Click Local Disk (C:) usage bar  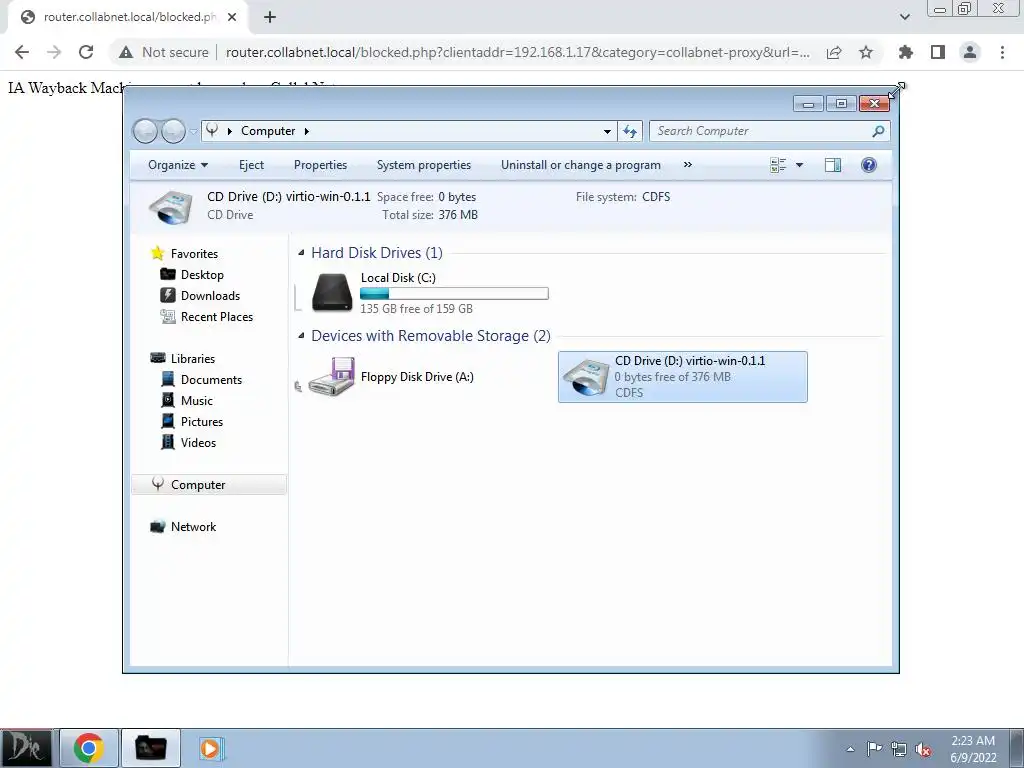[x=455, y=294]
